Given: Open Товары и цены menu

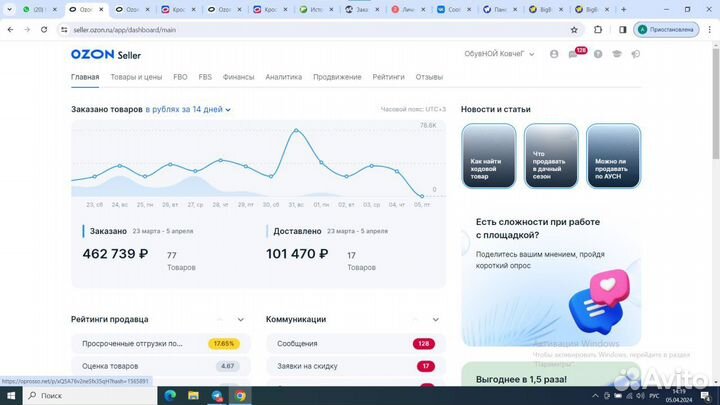Looking at the screenshot, I should 136,77.
